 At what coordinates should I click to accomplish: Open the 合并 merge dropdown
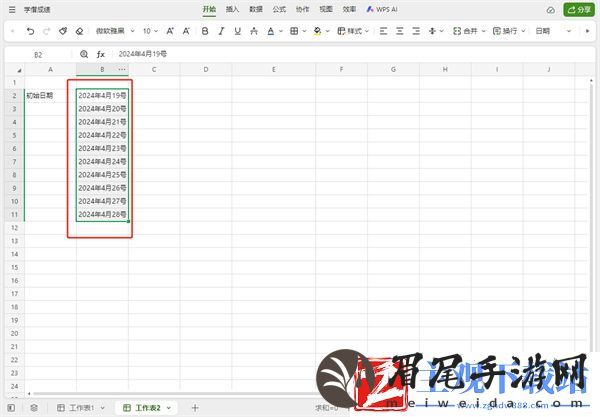(x=469, y=31)
